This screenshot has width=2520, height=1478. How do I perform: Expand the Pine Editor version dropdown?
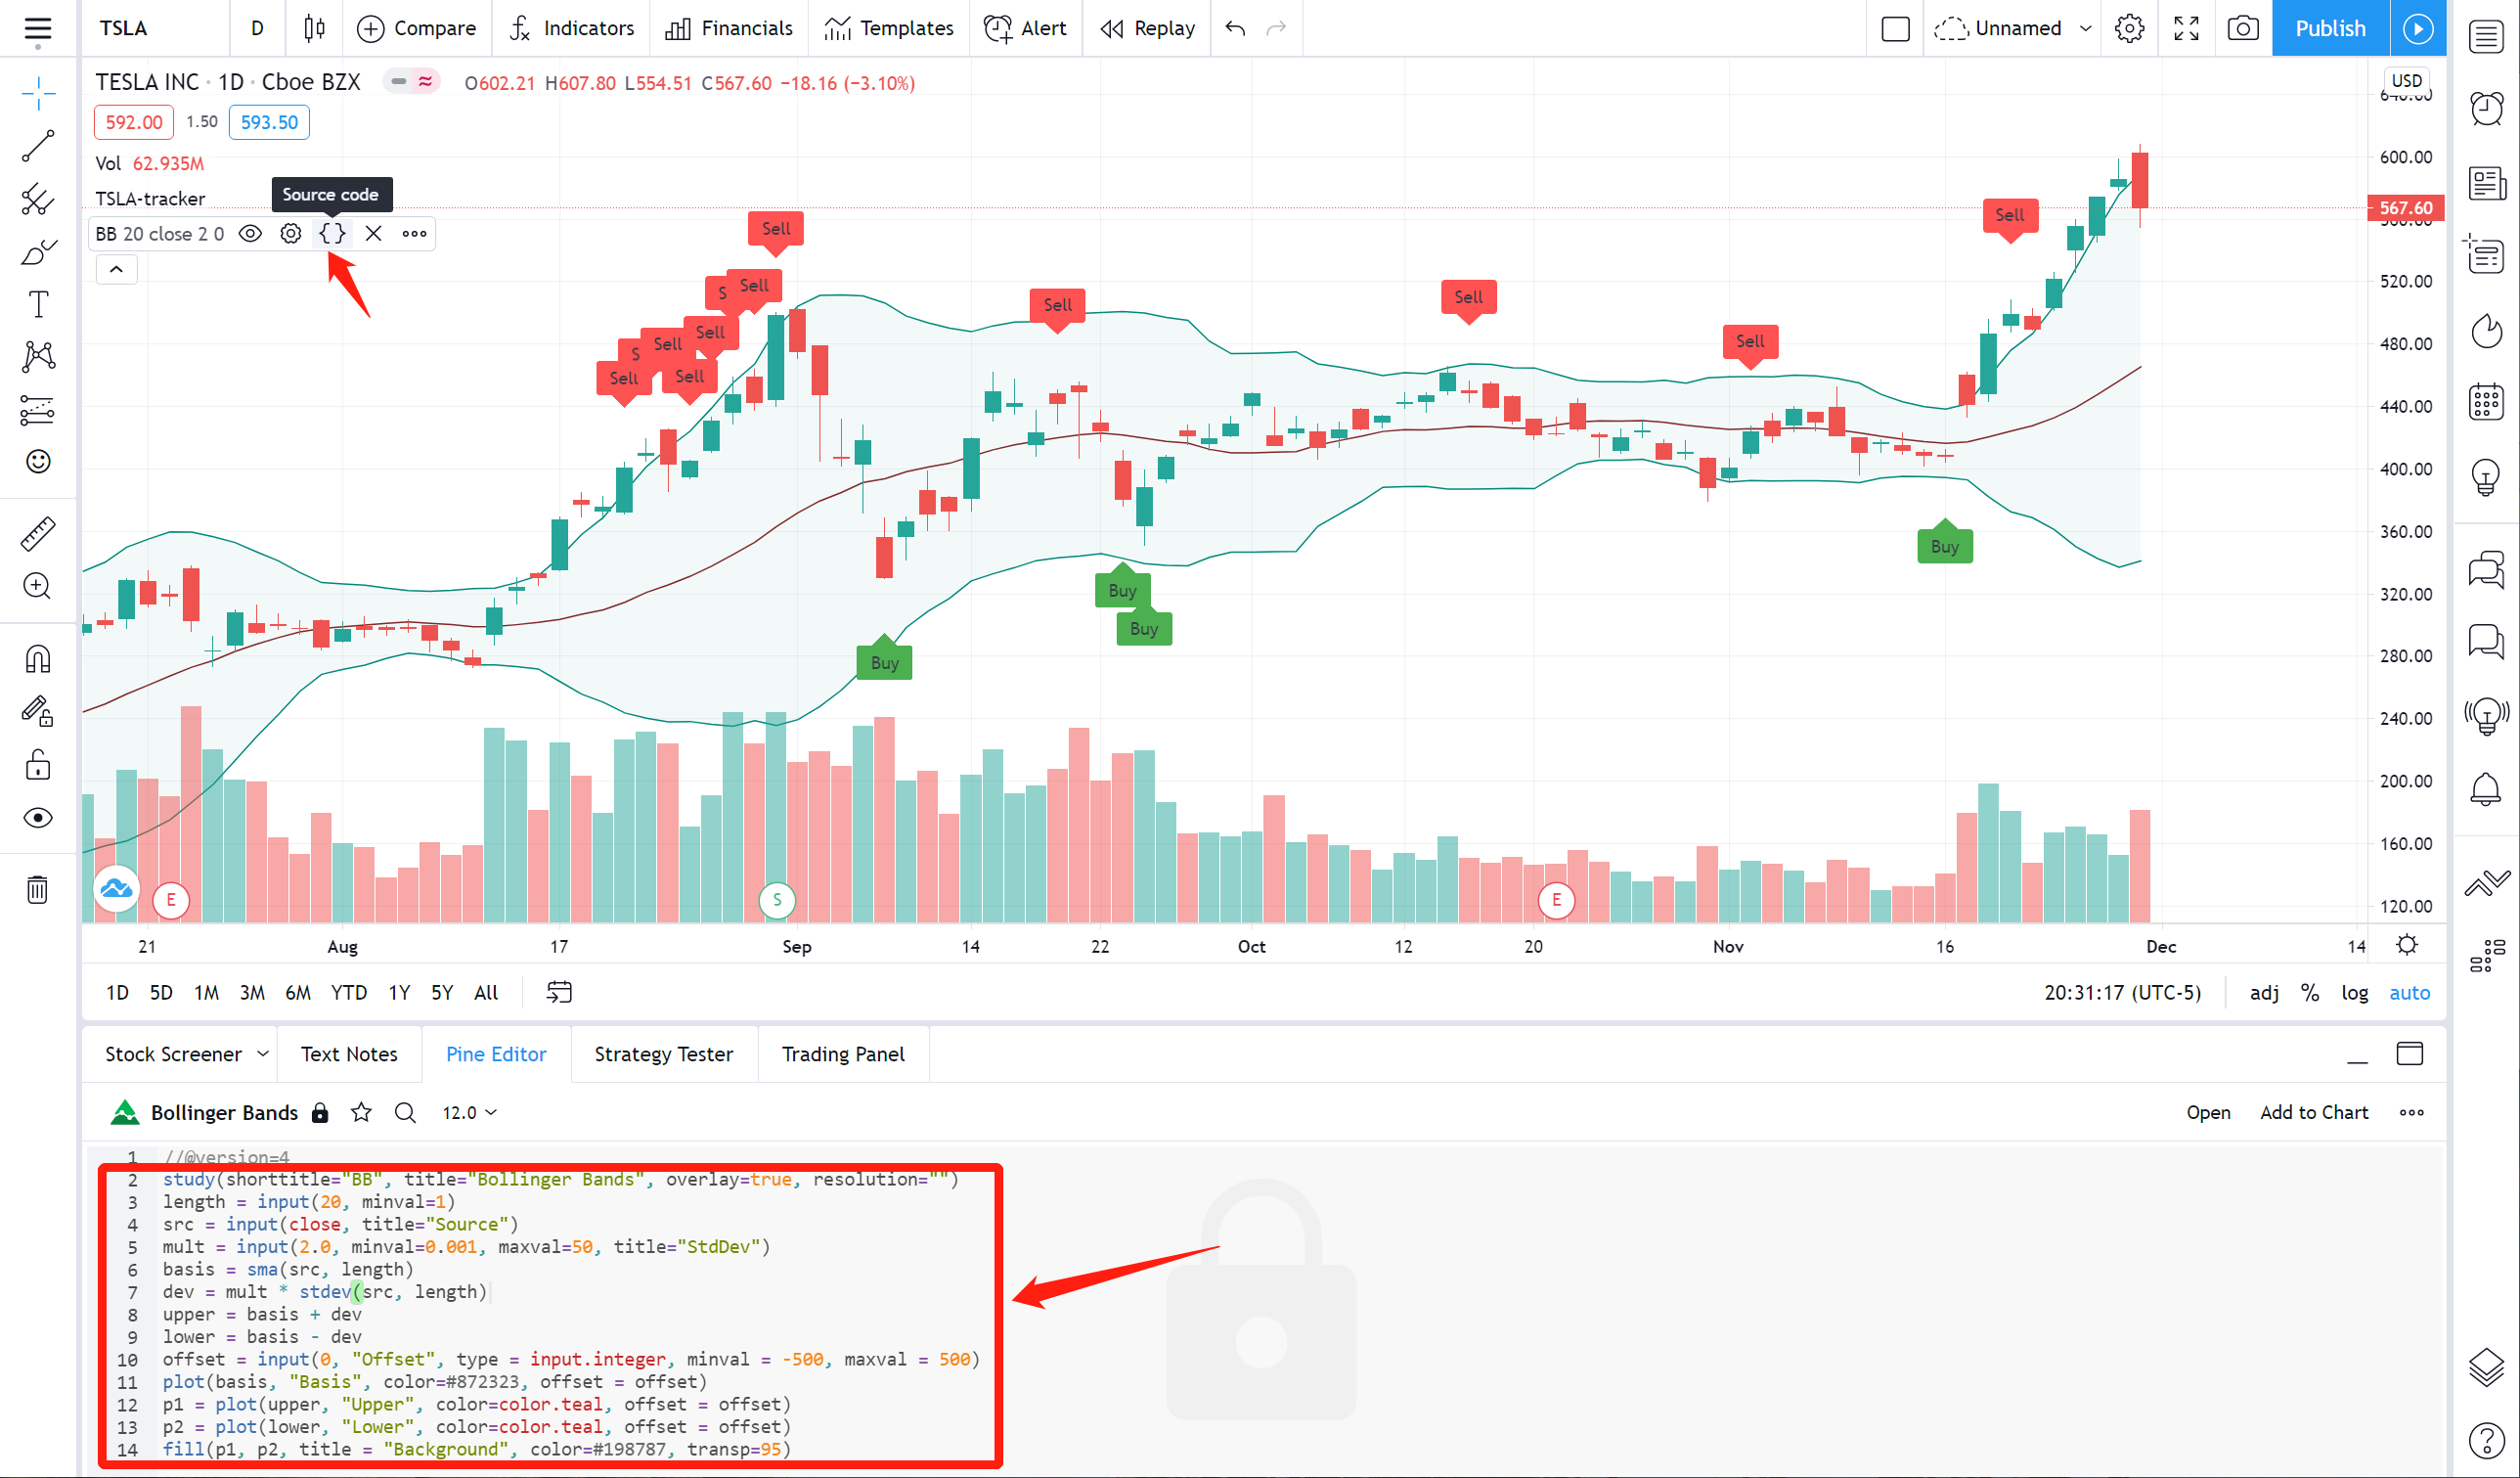(464, 1112)
